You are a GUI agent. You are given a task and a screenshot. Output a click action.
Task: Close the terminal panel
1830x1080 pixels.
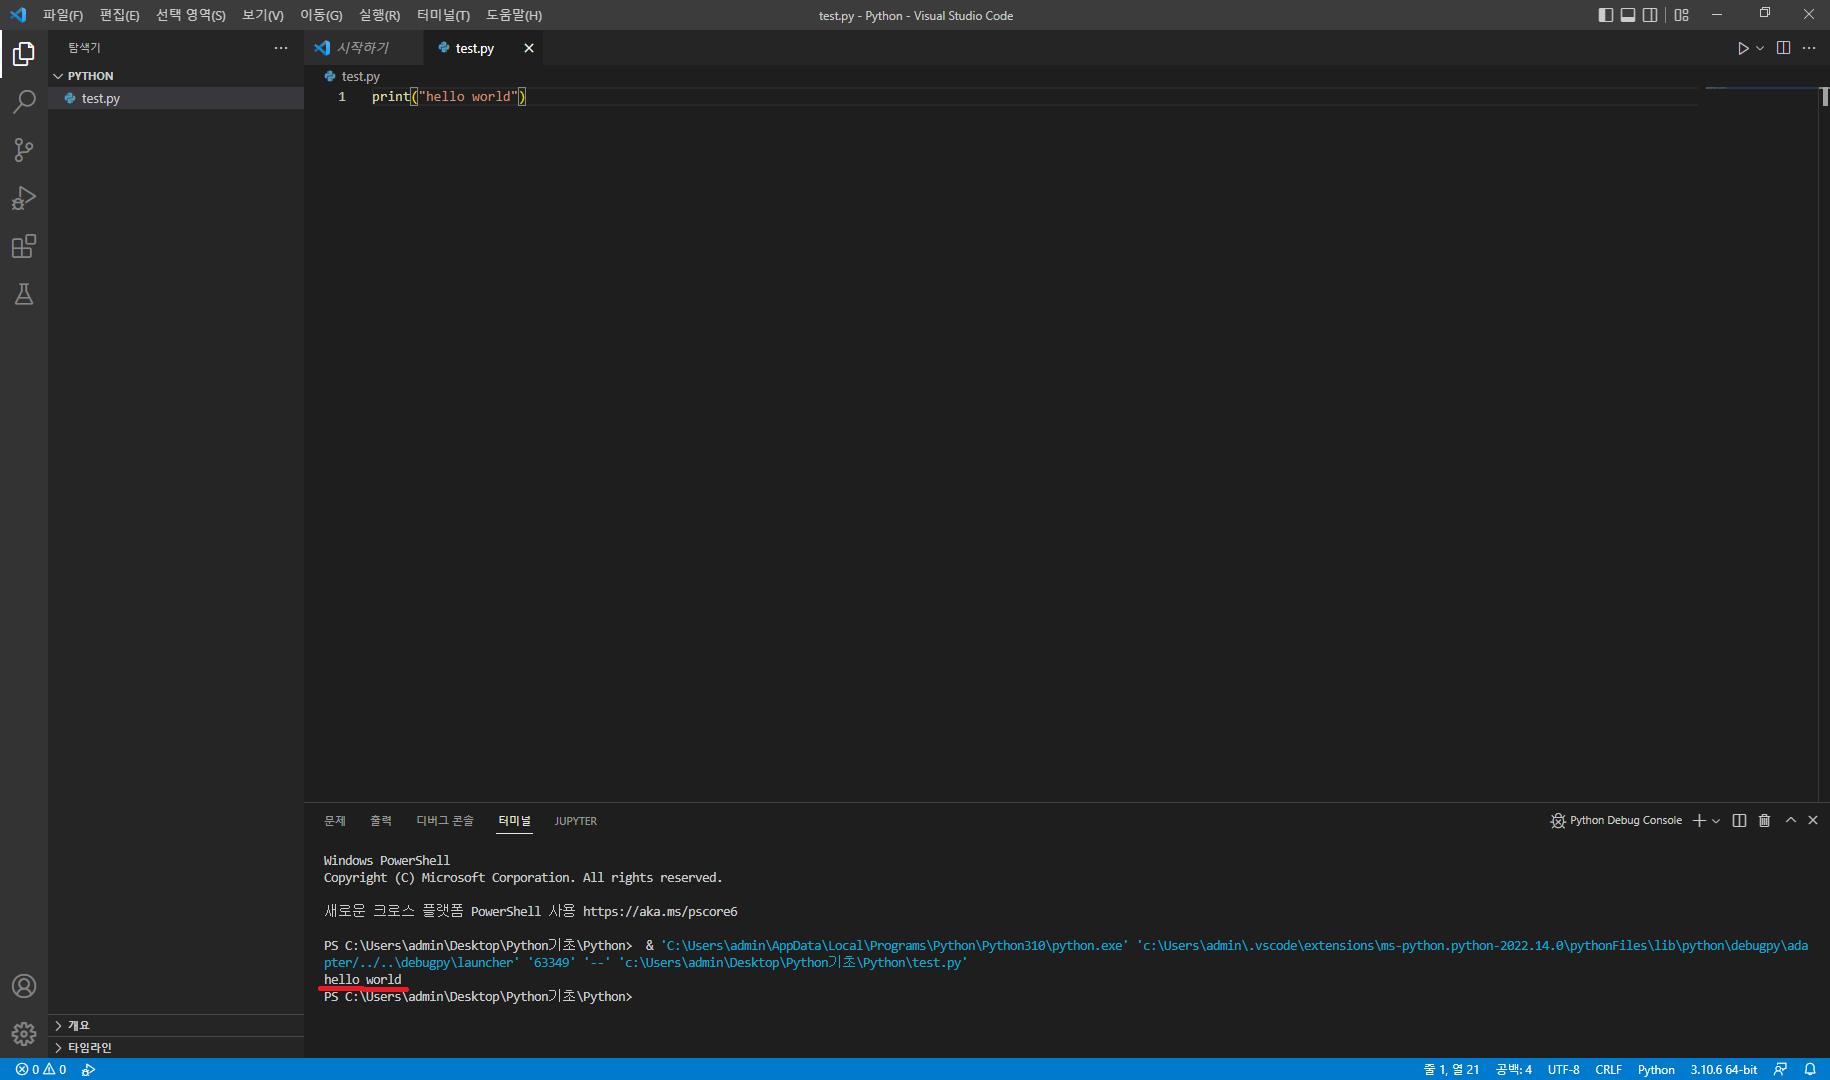tap(1813, 820)
